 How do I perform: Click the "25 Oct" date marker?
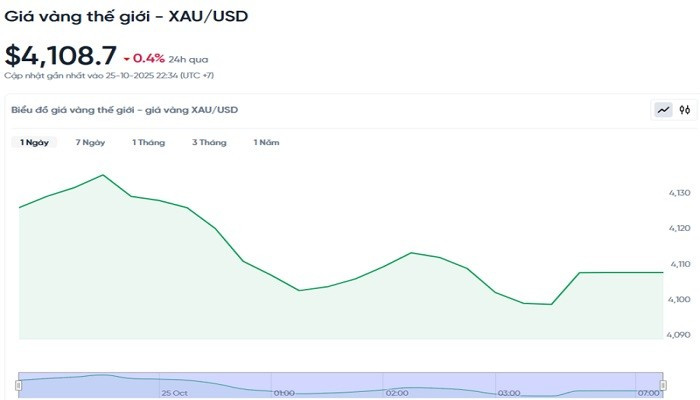coord(174,393)
